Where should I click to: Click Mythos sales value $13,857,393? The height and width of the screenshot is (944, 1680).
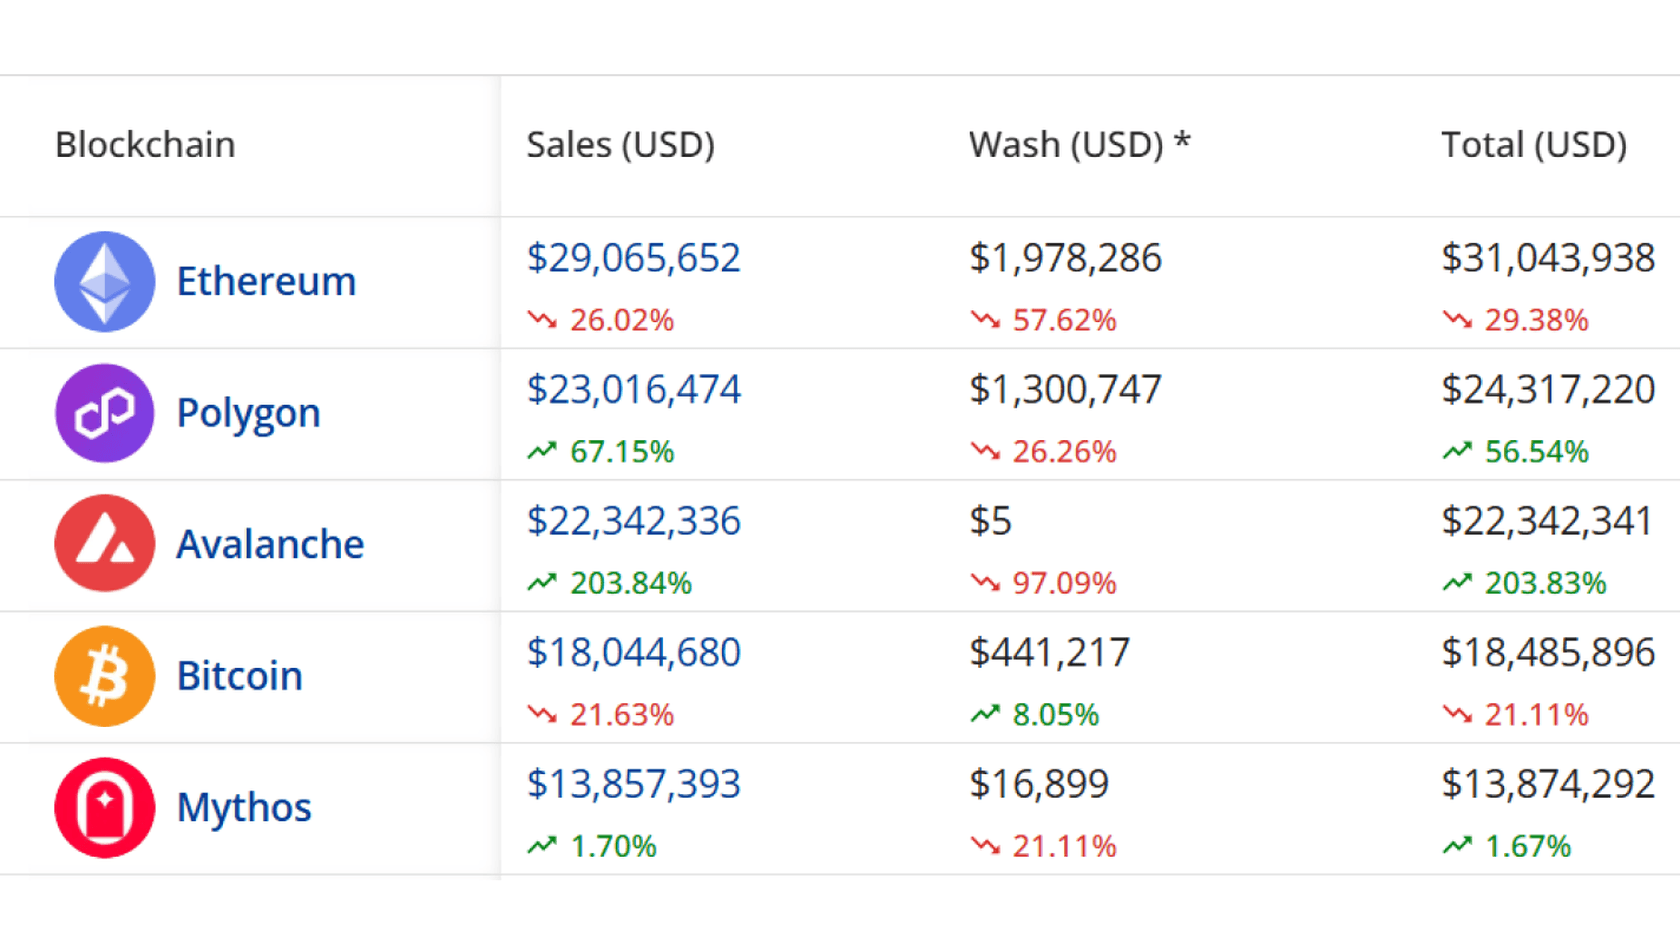(x=634, y=784)
